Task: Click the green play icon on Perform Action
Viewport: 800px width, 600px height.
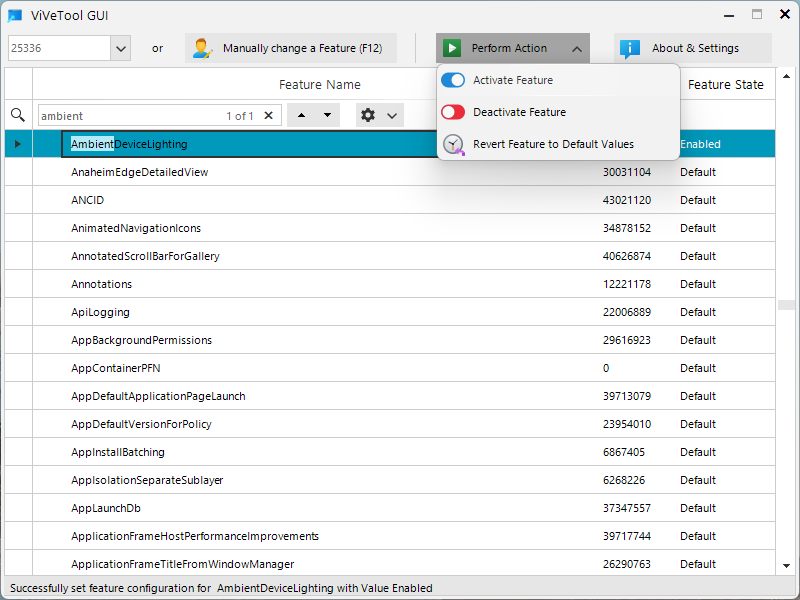Action: 455,47
